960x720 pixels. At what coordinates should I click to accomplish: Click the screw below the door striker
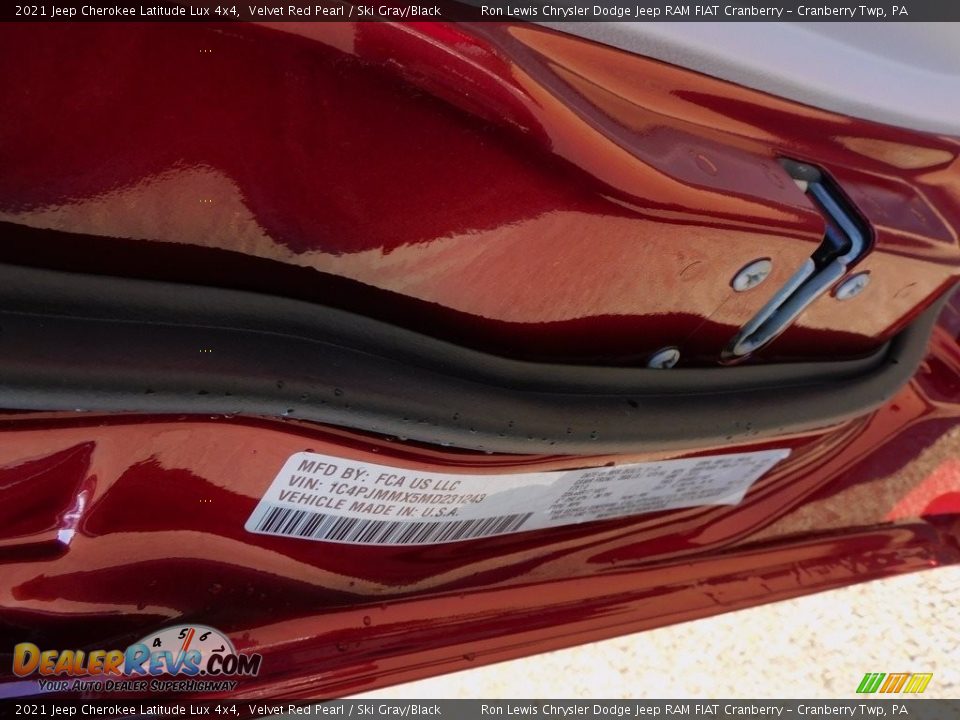click(663, 358)
